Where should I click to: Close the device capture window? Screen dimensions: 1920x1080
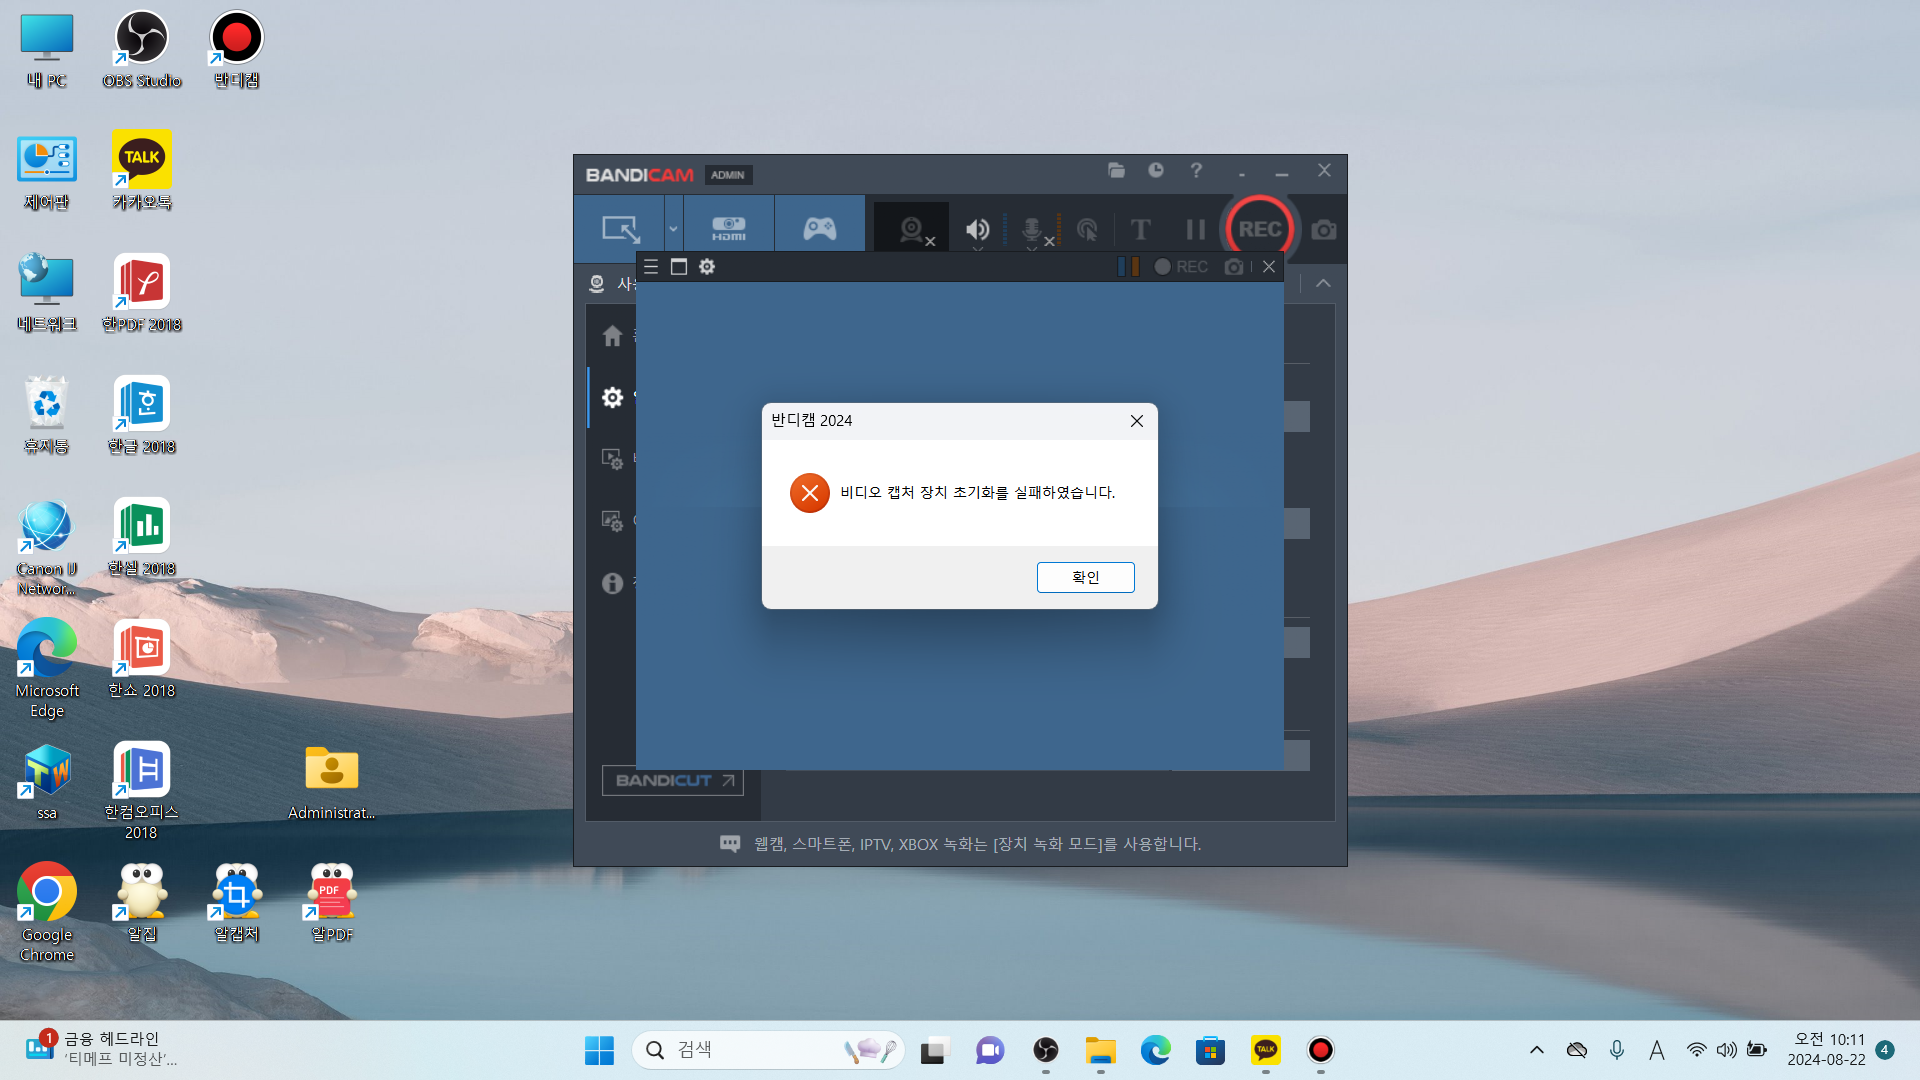[x=1269, y=267]
